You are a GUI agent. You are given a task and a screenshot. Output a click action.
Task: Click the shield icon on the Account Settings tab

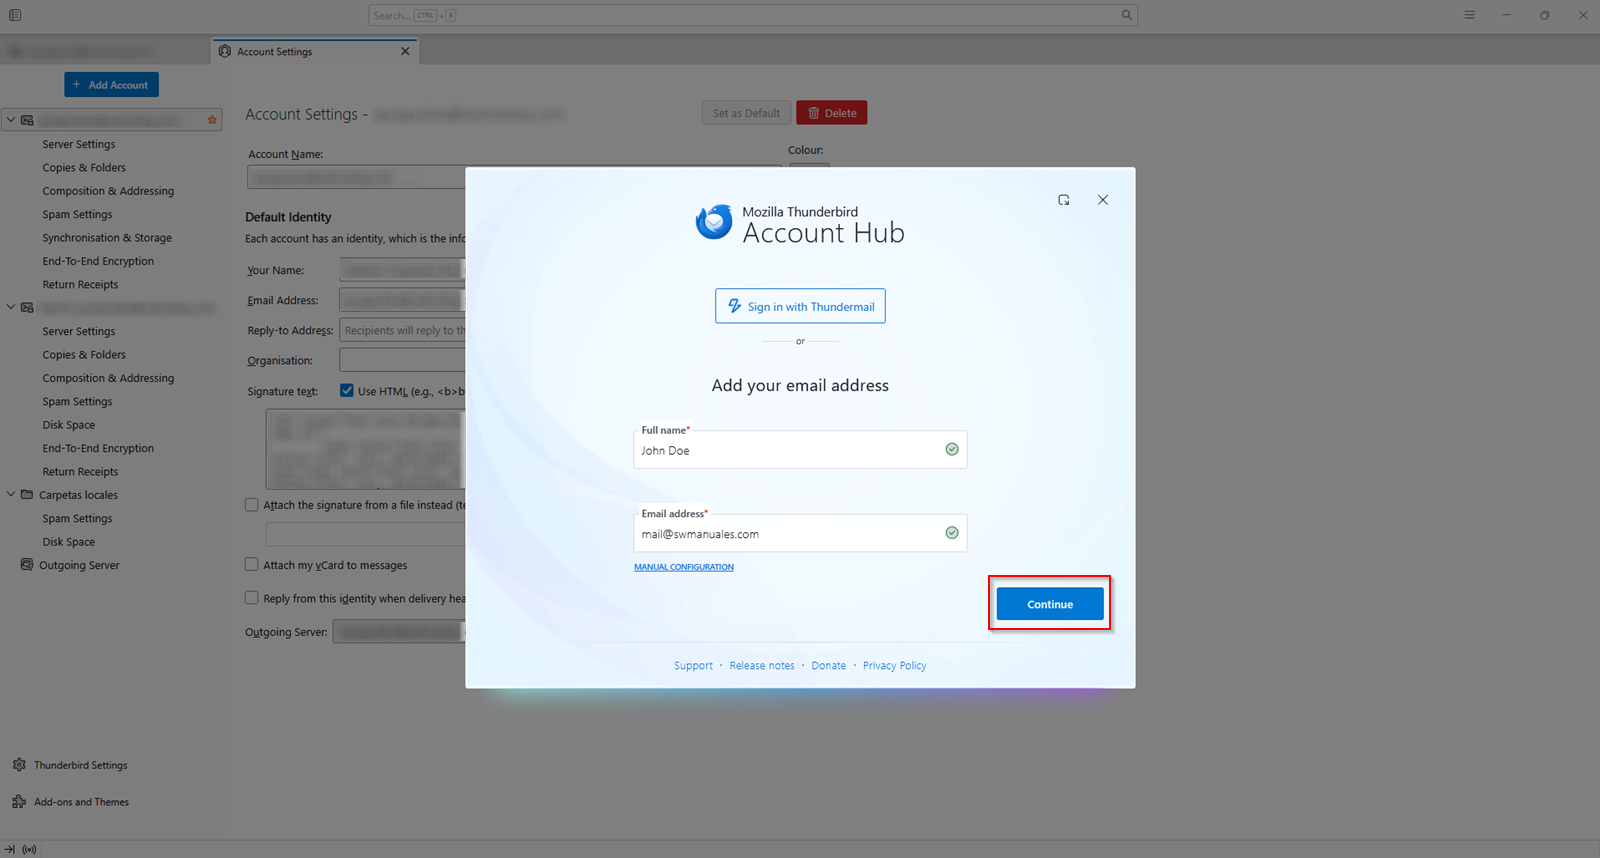(225, 51)
